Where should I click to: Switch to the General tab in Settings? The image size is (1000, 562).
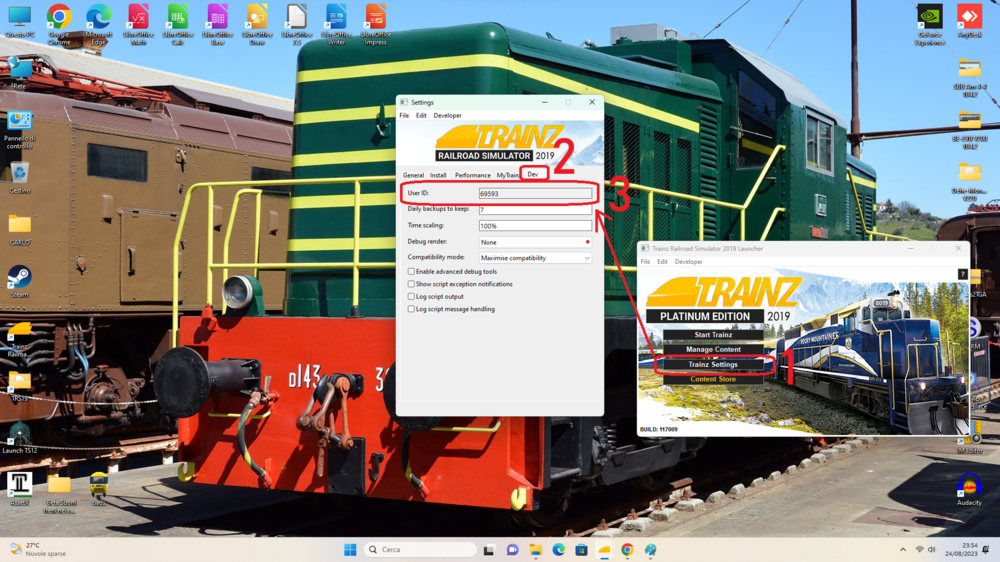413,175
